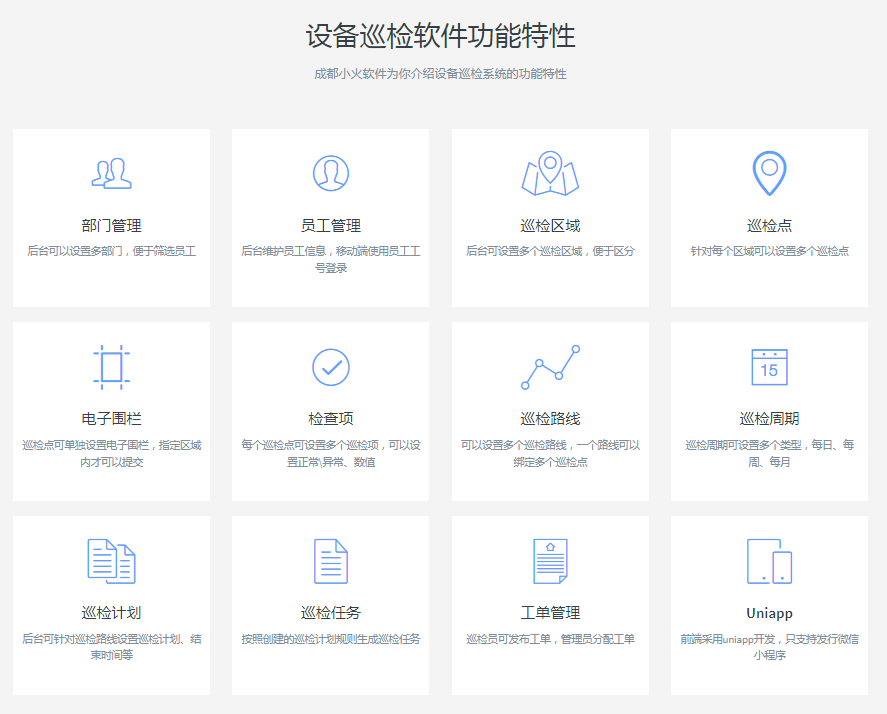Click the 巡检计划 double document icon
This screenshot has width=887, height=714.
point(111,561)
